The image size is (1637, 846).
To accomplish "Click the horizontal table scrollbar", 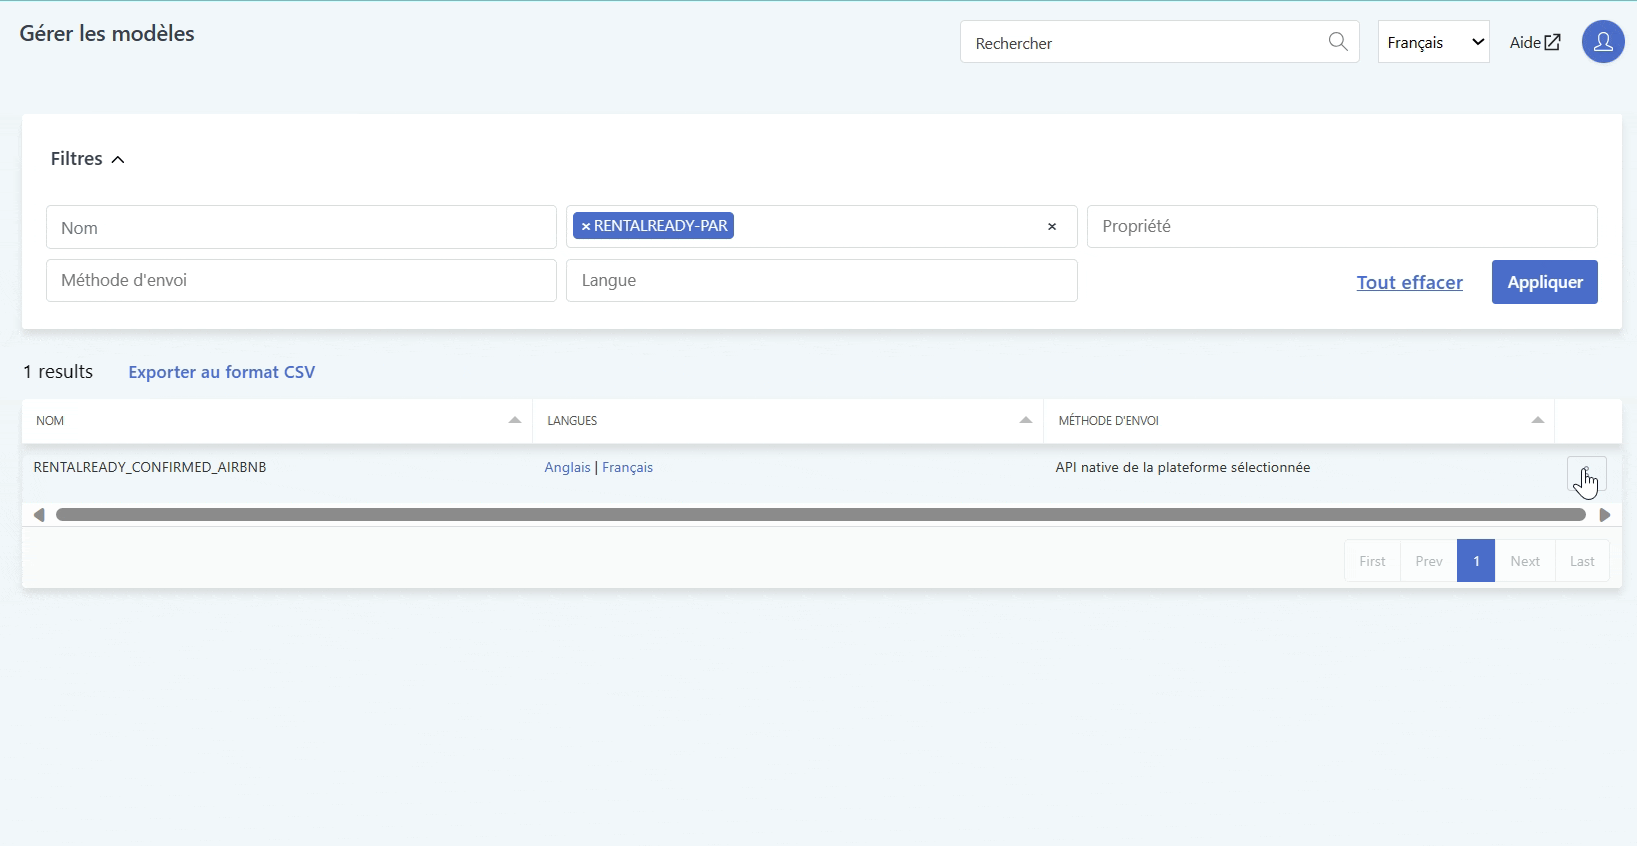I will (821, 515).
